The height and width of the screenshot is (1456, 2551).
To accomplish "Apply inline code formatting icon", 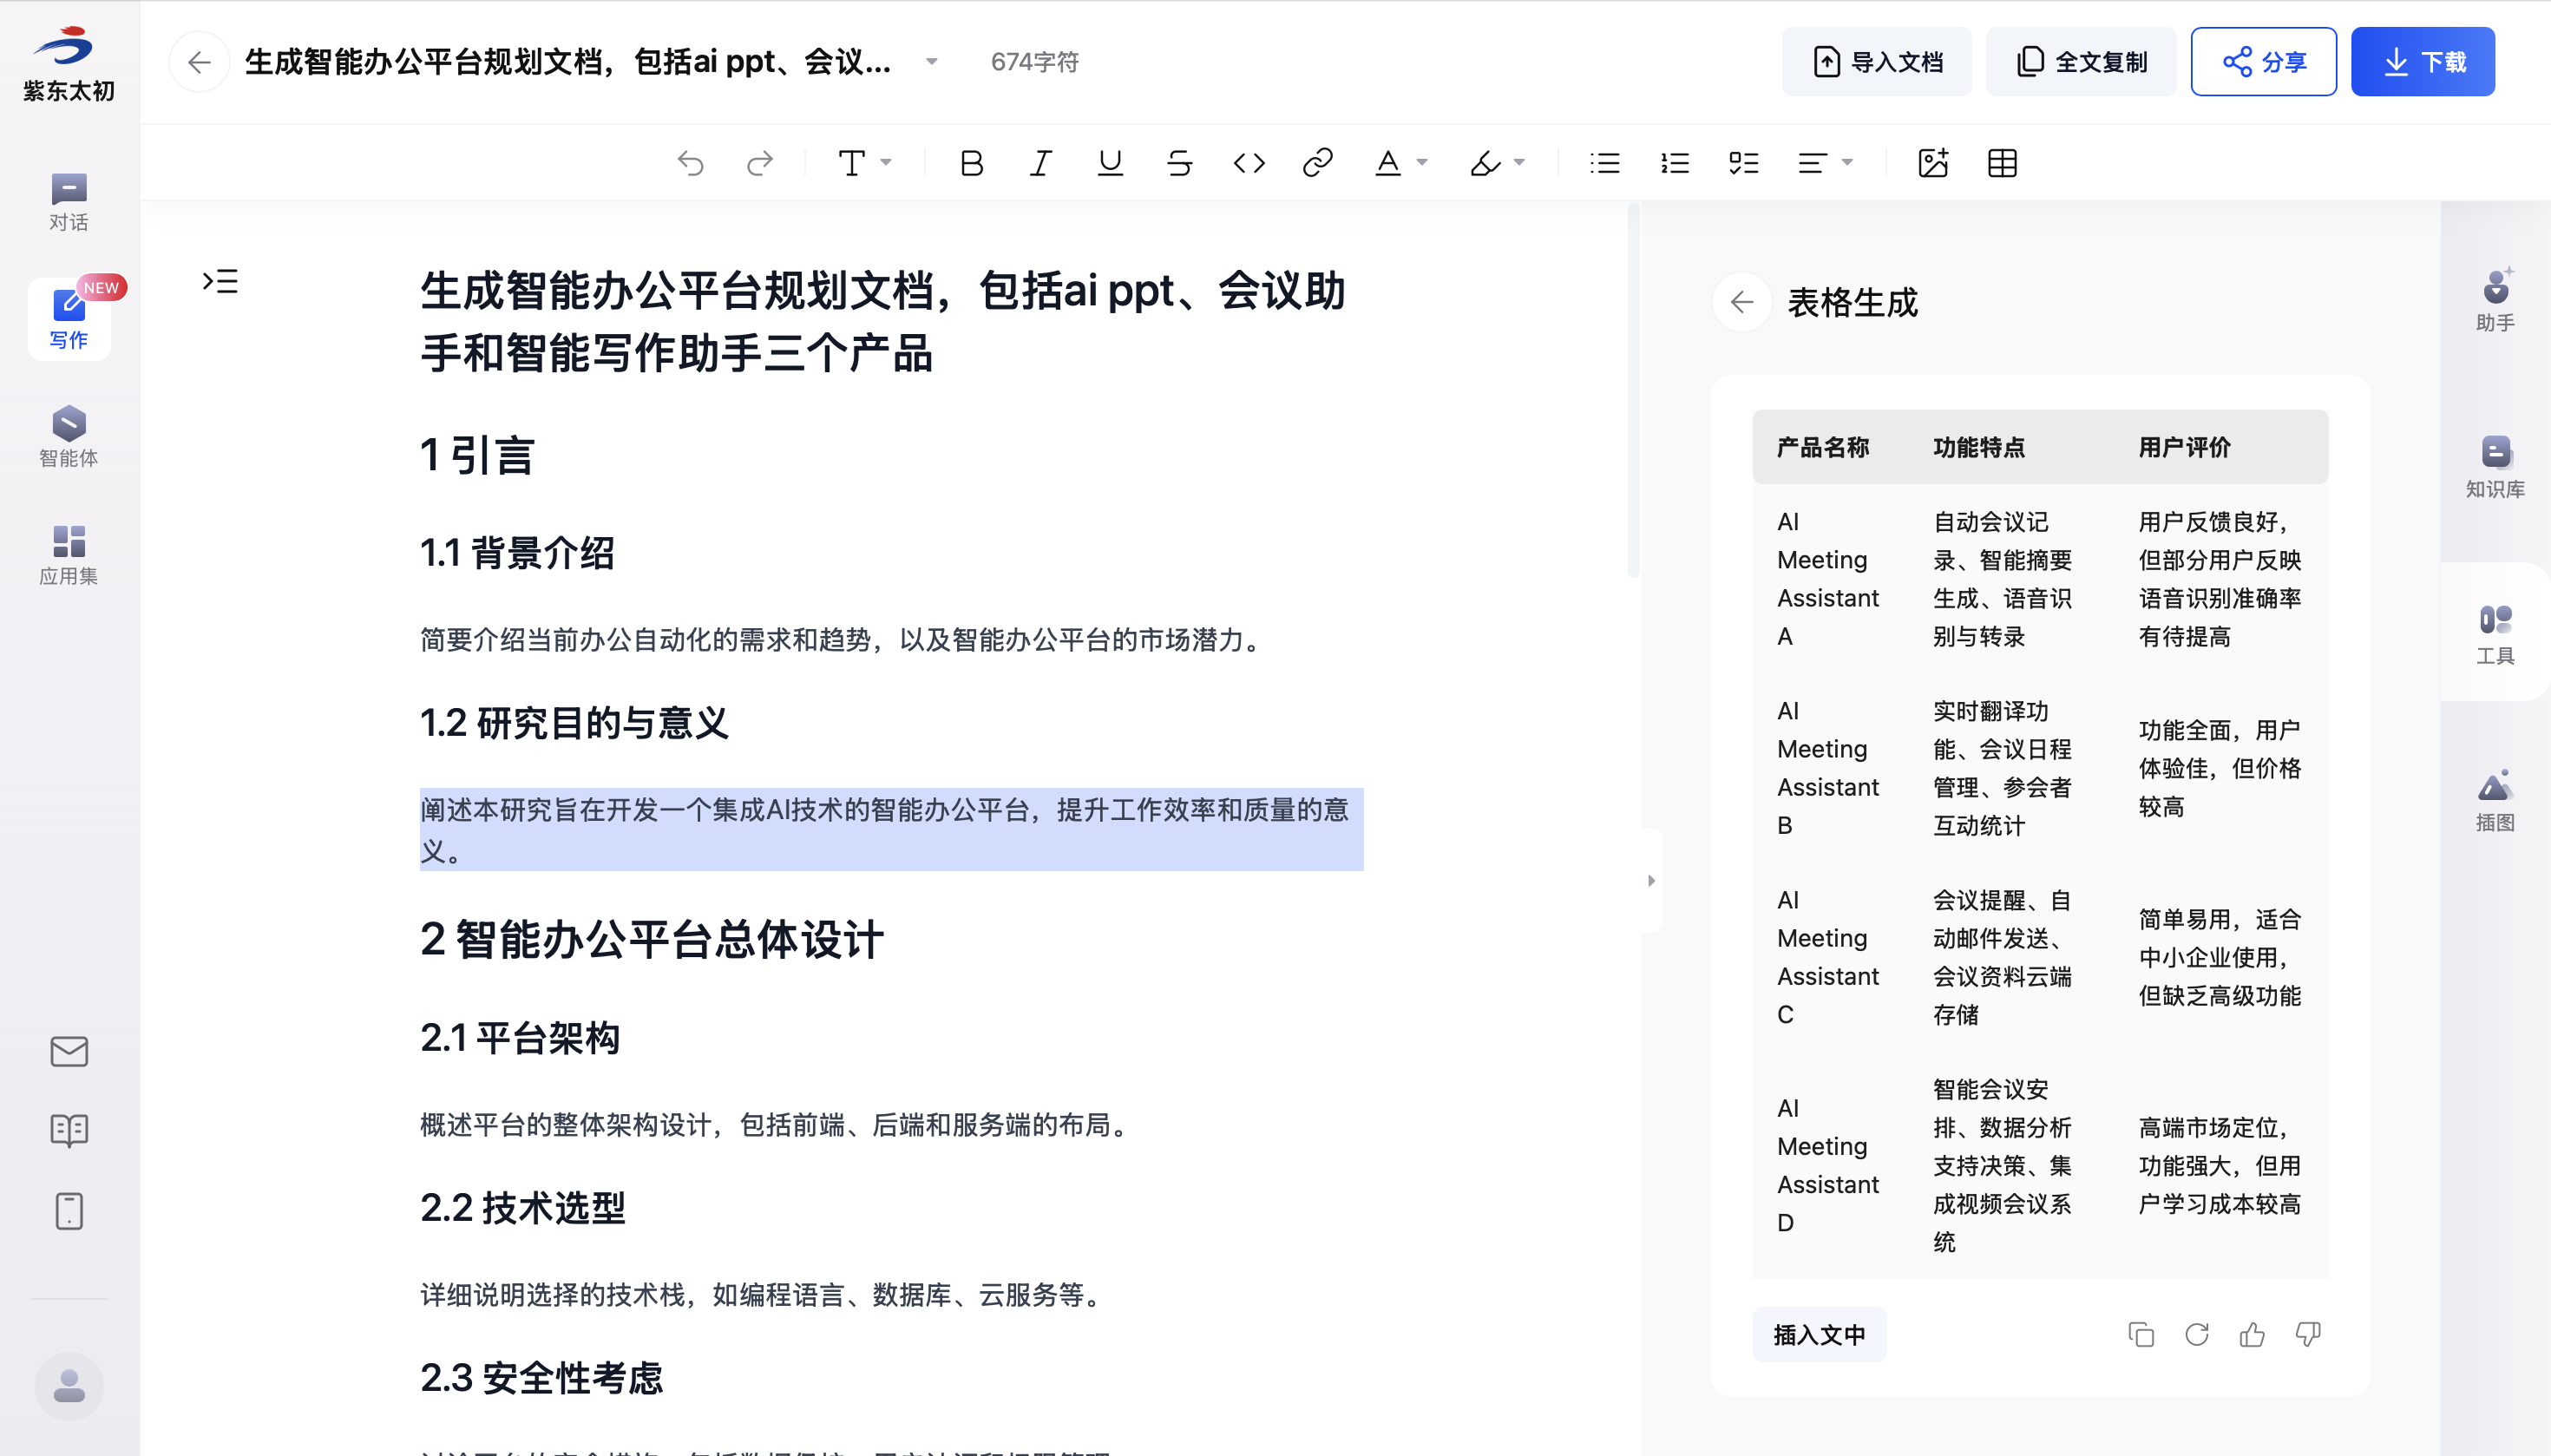I will pos(1248,163).
